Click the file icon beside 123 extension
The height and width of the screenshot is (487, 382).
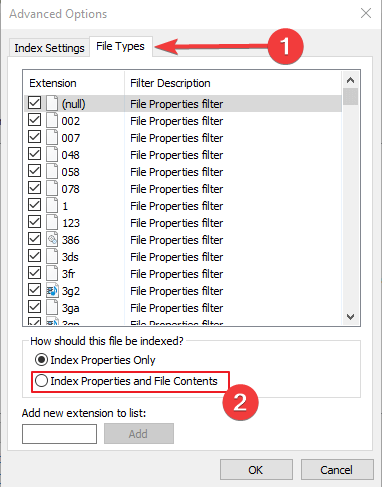point(52,223)
